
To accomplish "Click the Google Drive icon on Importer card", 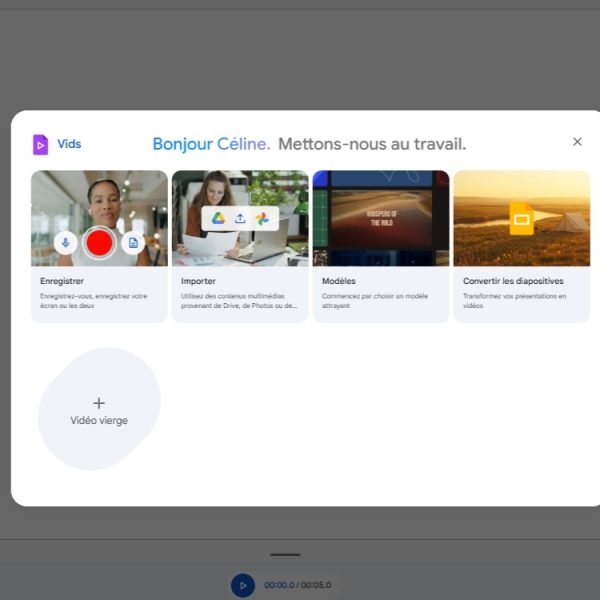I will click(218, 218).
